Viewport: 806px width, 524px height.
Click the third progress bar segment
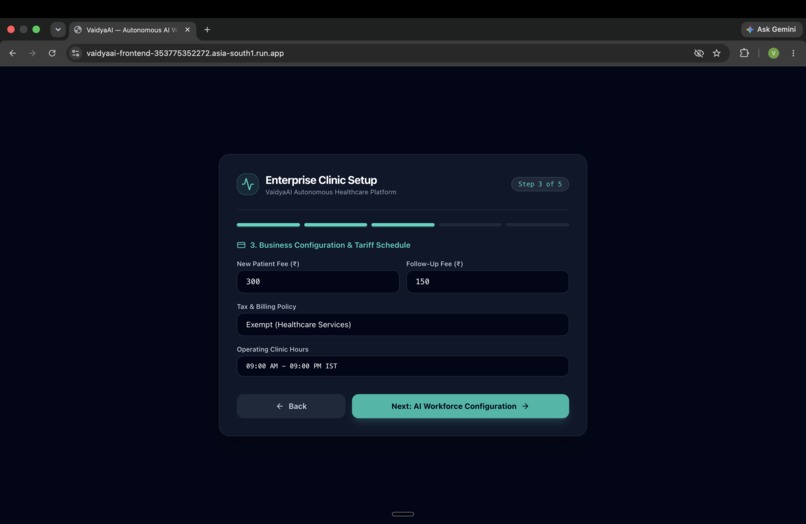tap(403, 225)
